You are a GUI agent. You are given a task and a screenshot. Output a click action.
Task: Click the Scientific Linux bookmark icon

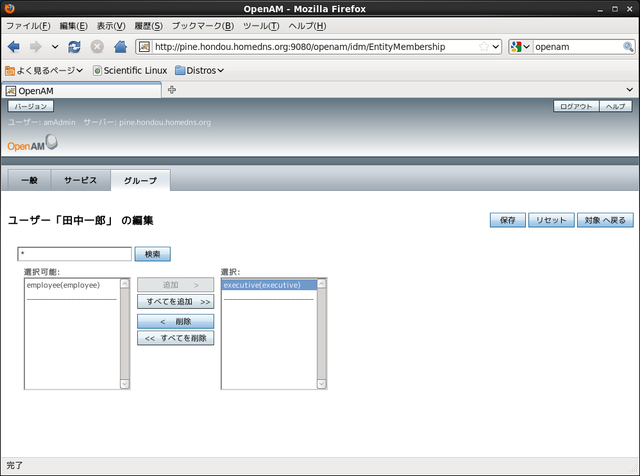coord(97,70)
